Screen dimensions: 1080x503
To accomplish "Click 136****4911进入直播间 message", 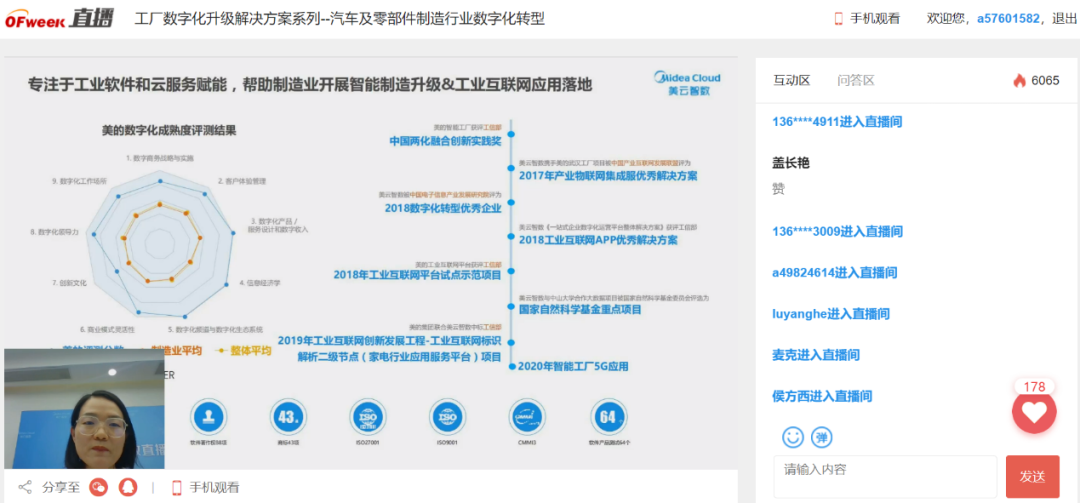I will click(837, 122).
